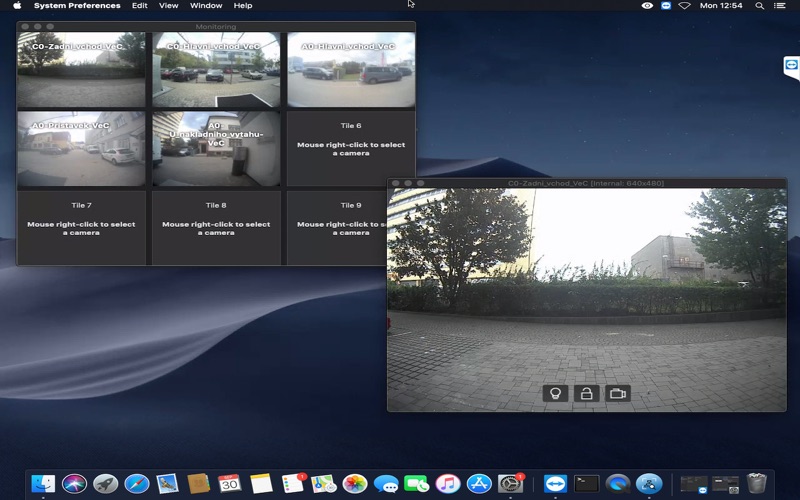The width and height of the screenshot is (800, 500).
Task: Open the App Store in Dock
Action: coord(479,483)
